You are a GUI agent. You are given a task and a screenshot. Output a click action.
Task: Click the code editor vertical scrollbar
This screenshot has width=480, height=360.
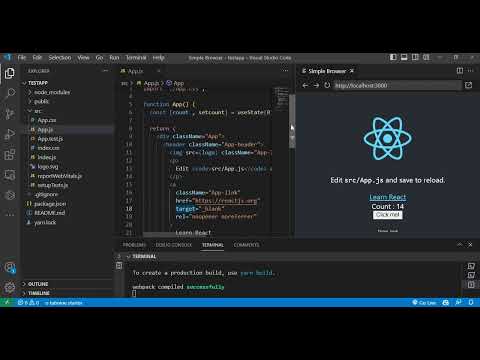292,122
